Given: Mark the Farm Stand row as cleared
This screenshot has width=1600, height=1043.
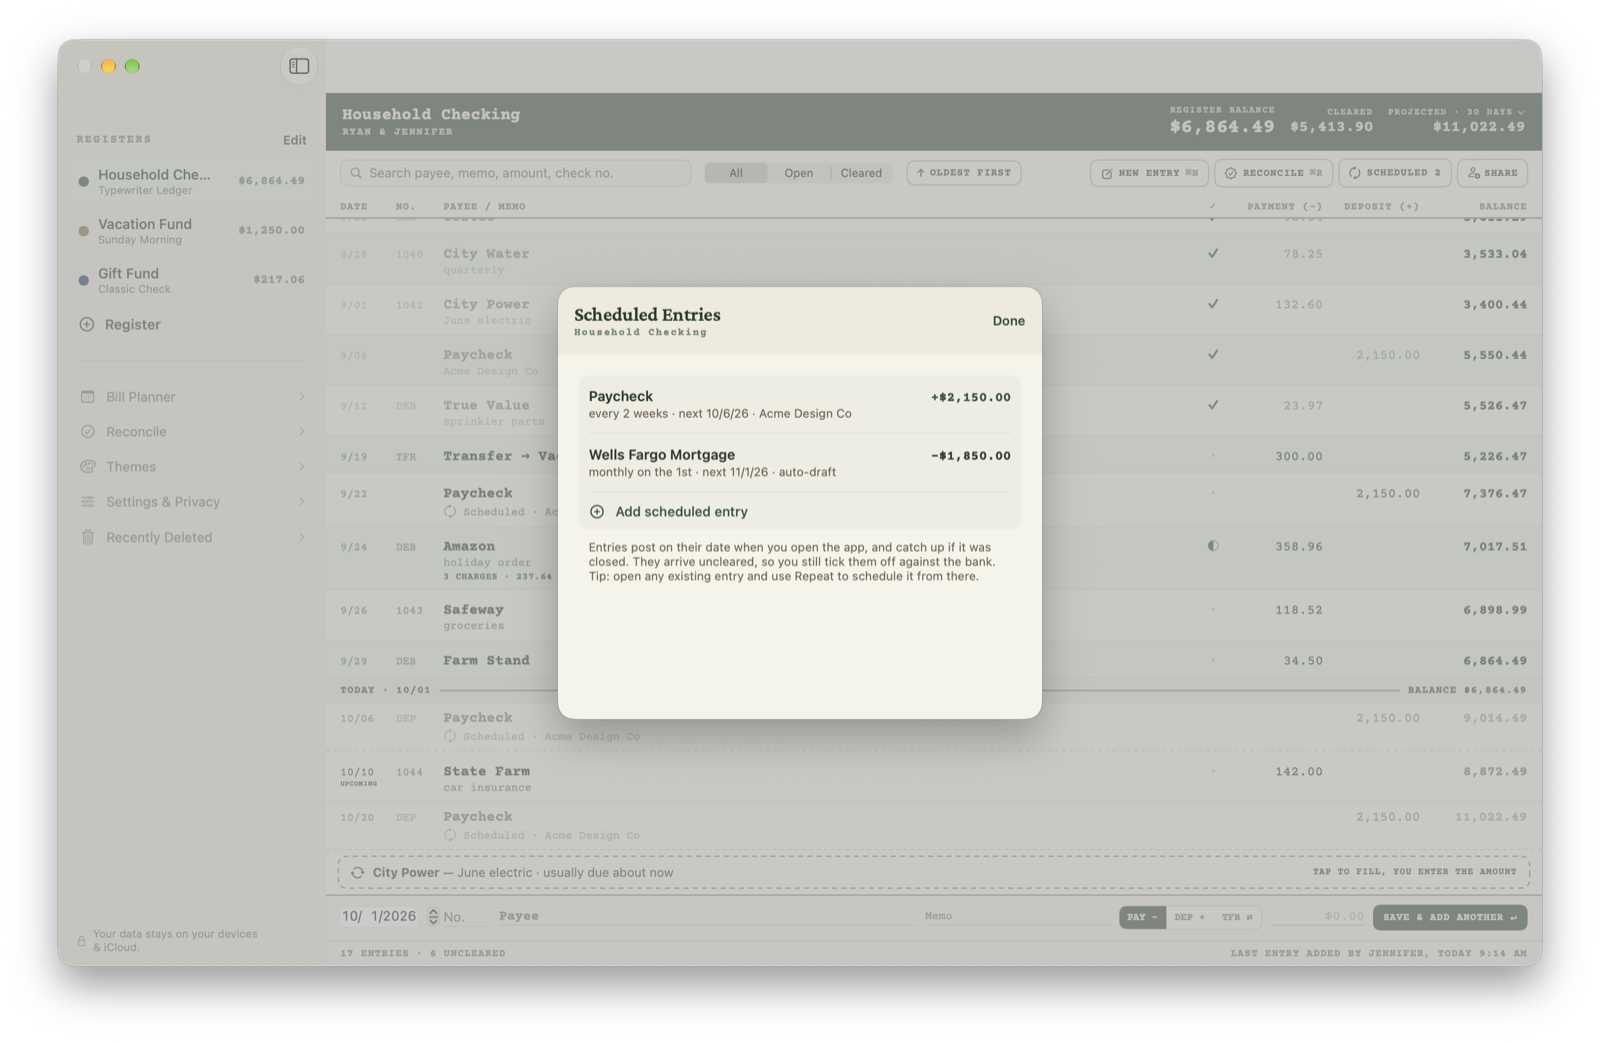Looking at the screenshot, I should tap(1213, 660).
